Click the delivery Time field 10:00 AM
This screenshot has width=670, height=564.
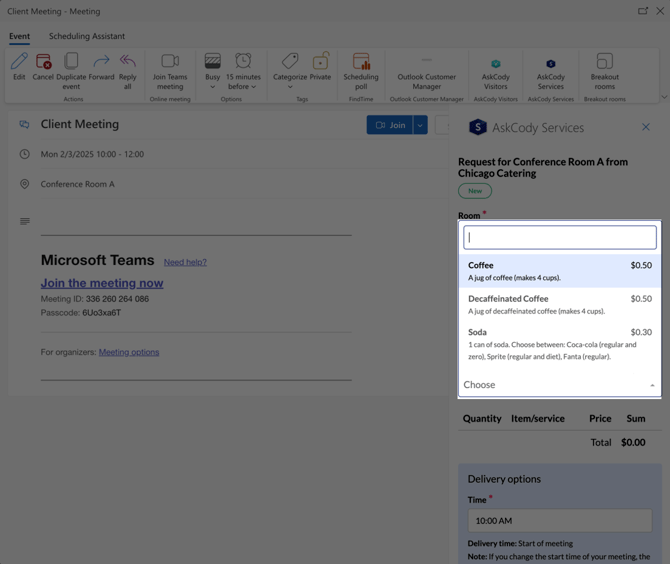pos(560,520)
